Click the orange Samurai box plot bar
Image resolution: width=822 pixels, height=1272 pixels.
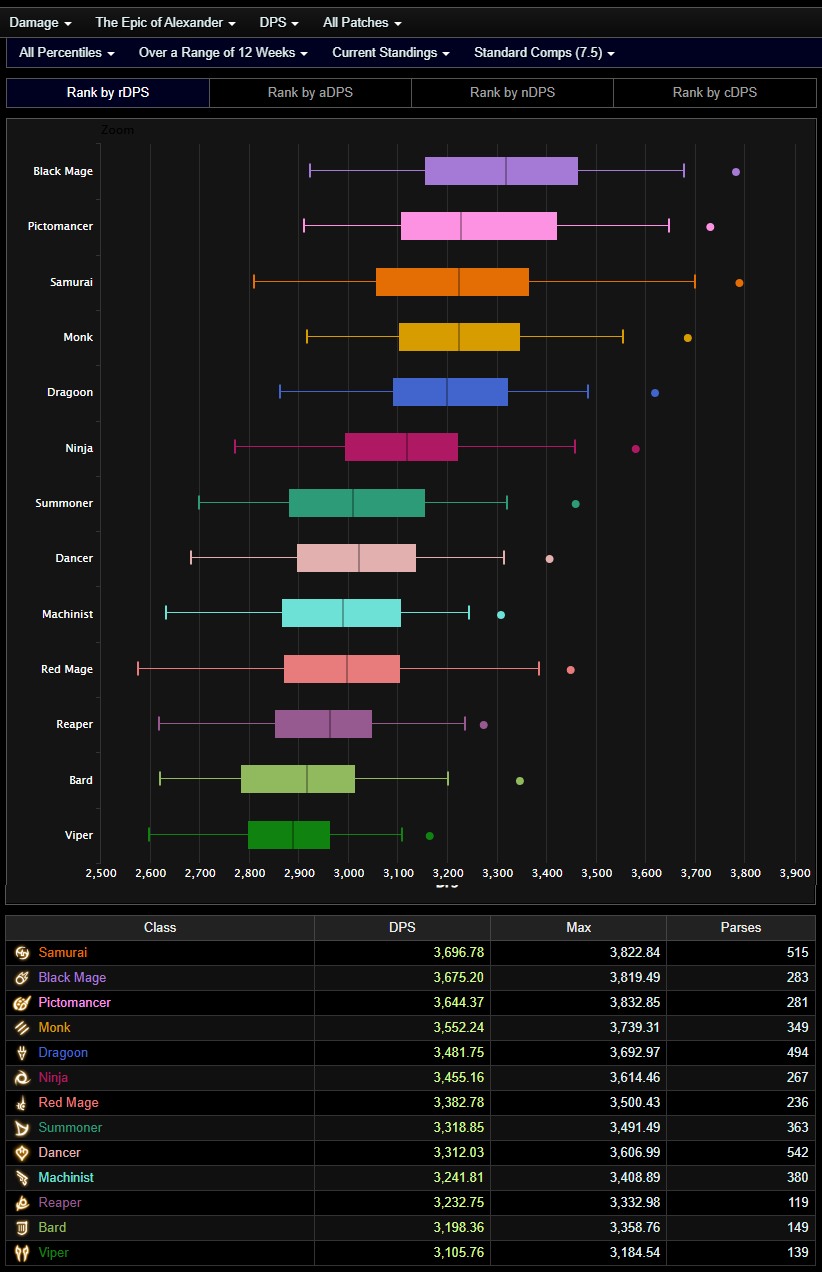point(452,282)
